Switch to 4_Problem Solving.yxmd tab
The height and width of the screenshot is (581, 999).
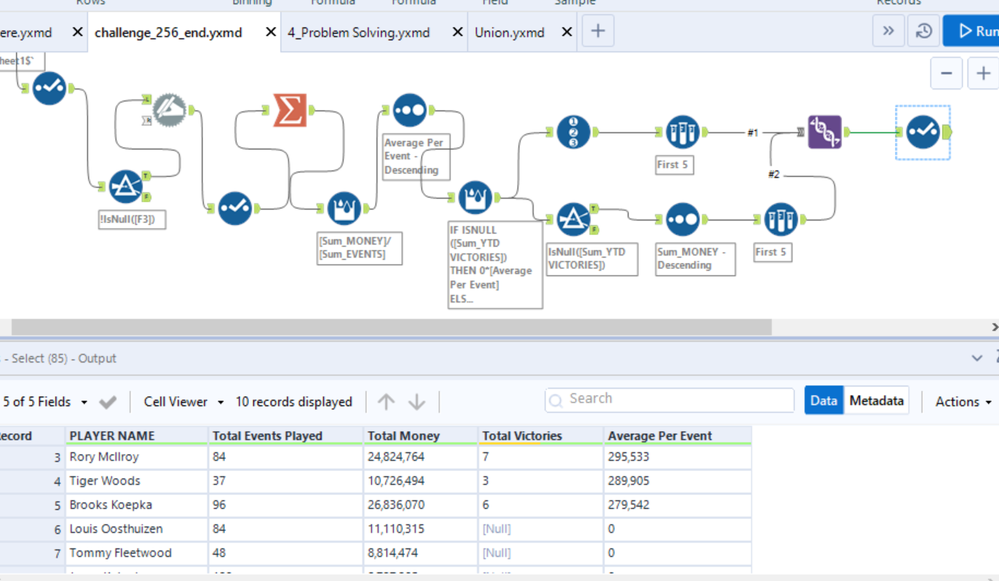(x=358, y=32)
